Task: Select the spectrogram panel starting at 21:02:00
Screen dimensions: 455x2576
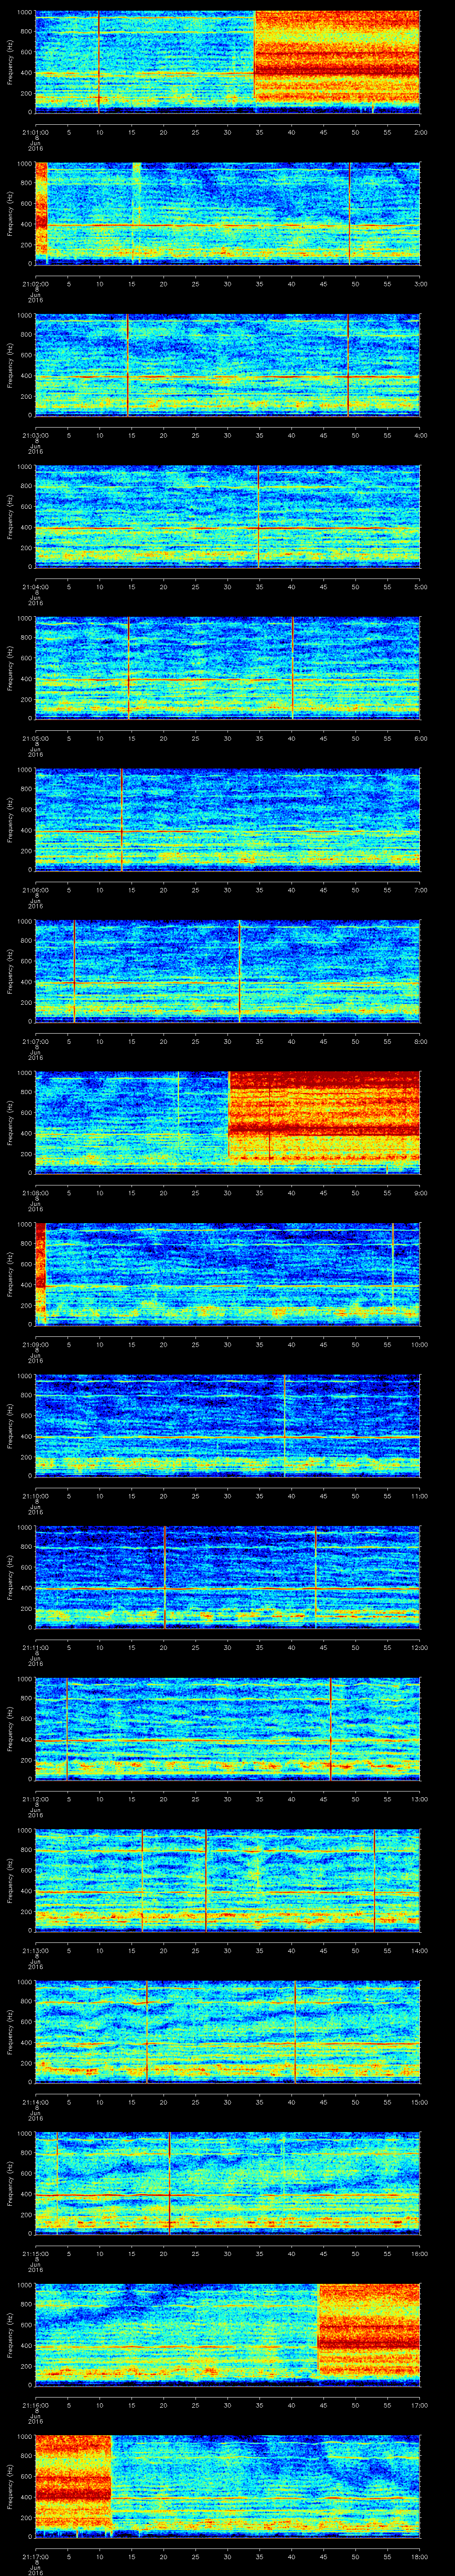Action: (x=227, y=213)
